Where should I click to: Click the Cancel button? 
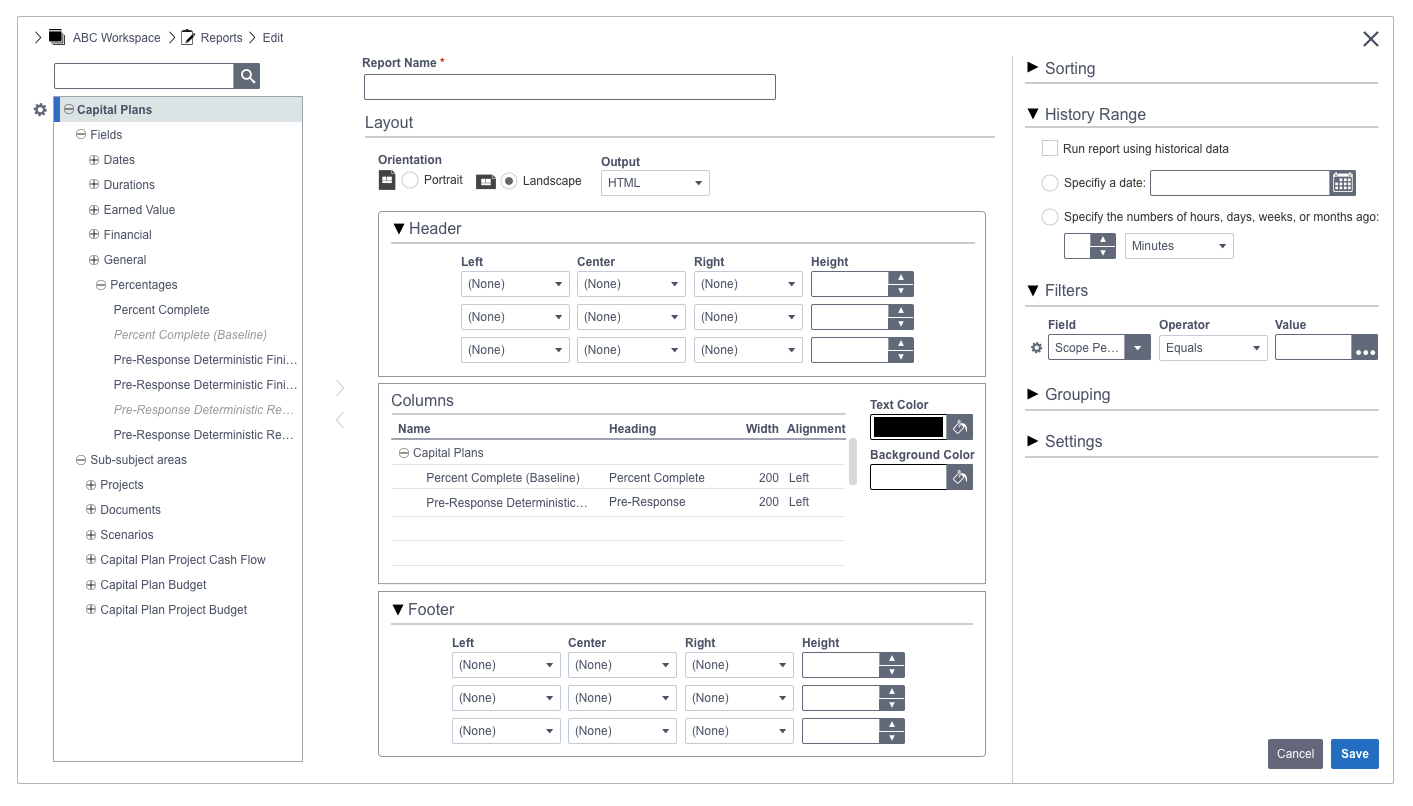point(1295,754)
